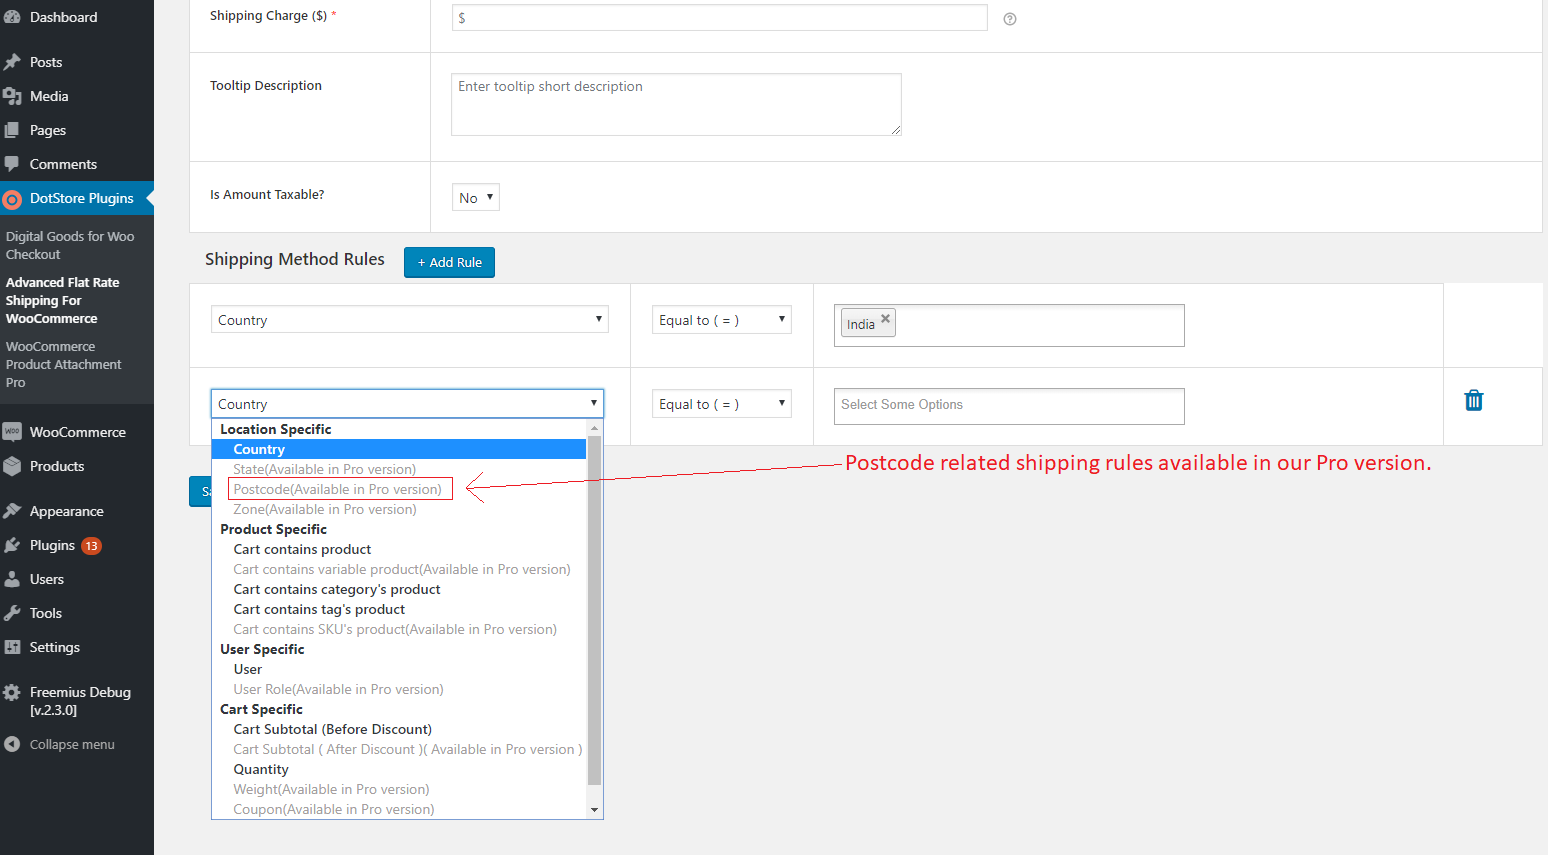The width and height of the screenshot is (1548, 855).
Task: Click the Shipping Charge input field
Action: tap(719, 17)
